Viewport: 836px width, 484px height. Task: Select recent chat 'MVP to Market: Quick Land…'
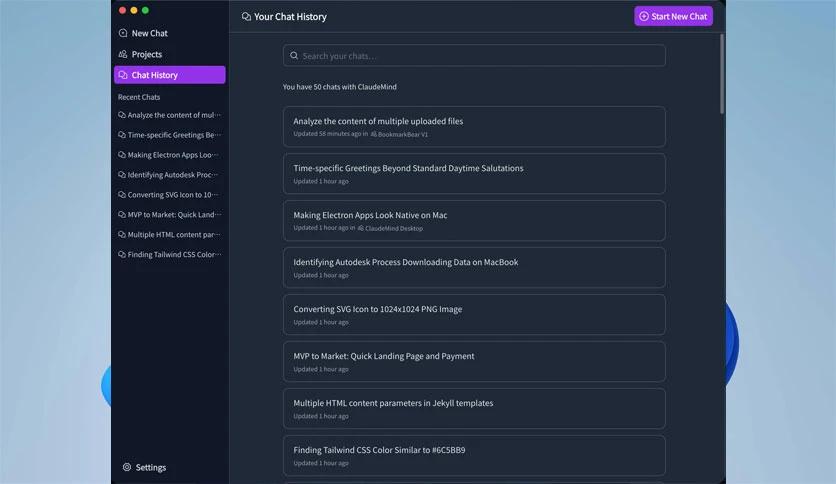pyautogui.click(x=170, y=214)
